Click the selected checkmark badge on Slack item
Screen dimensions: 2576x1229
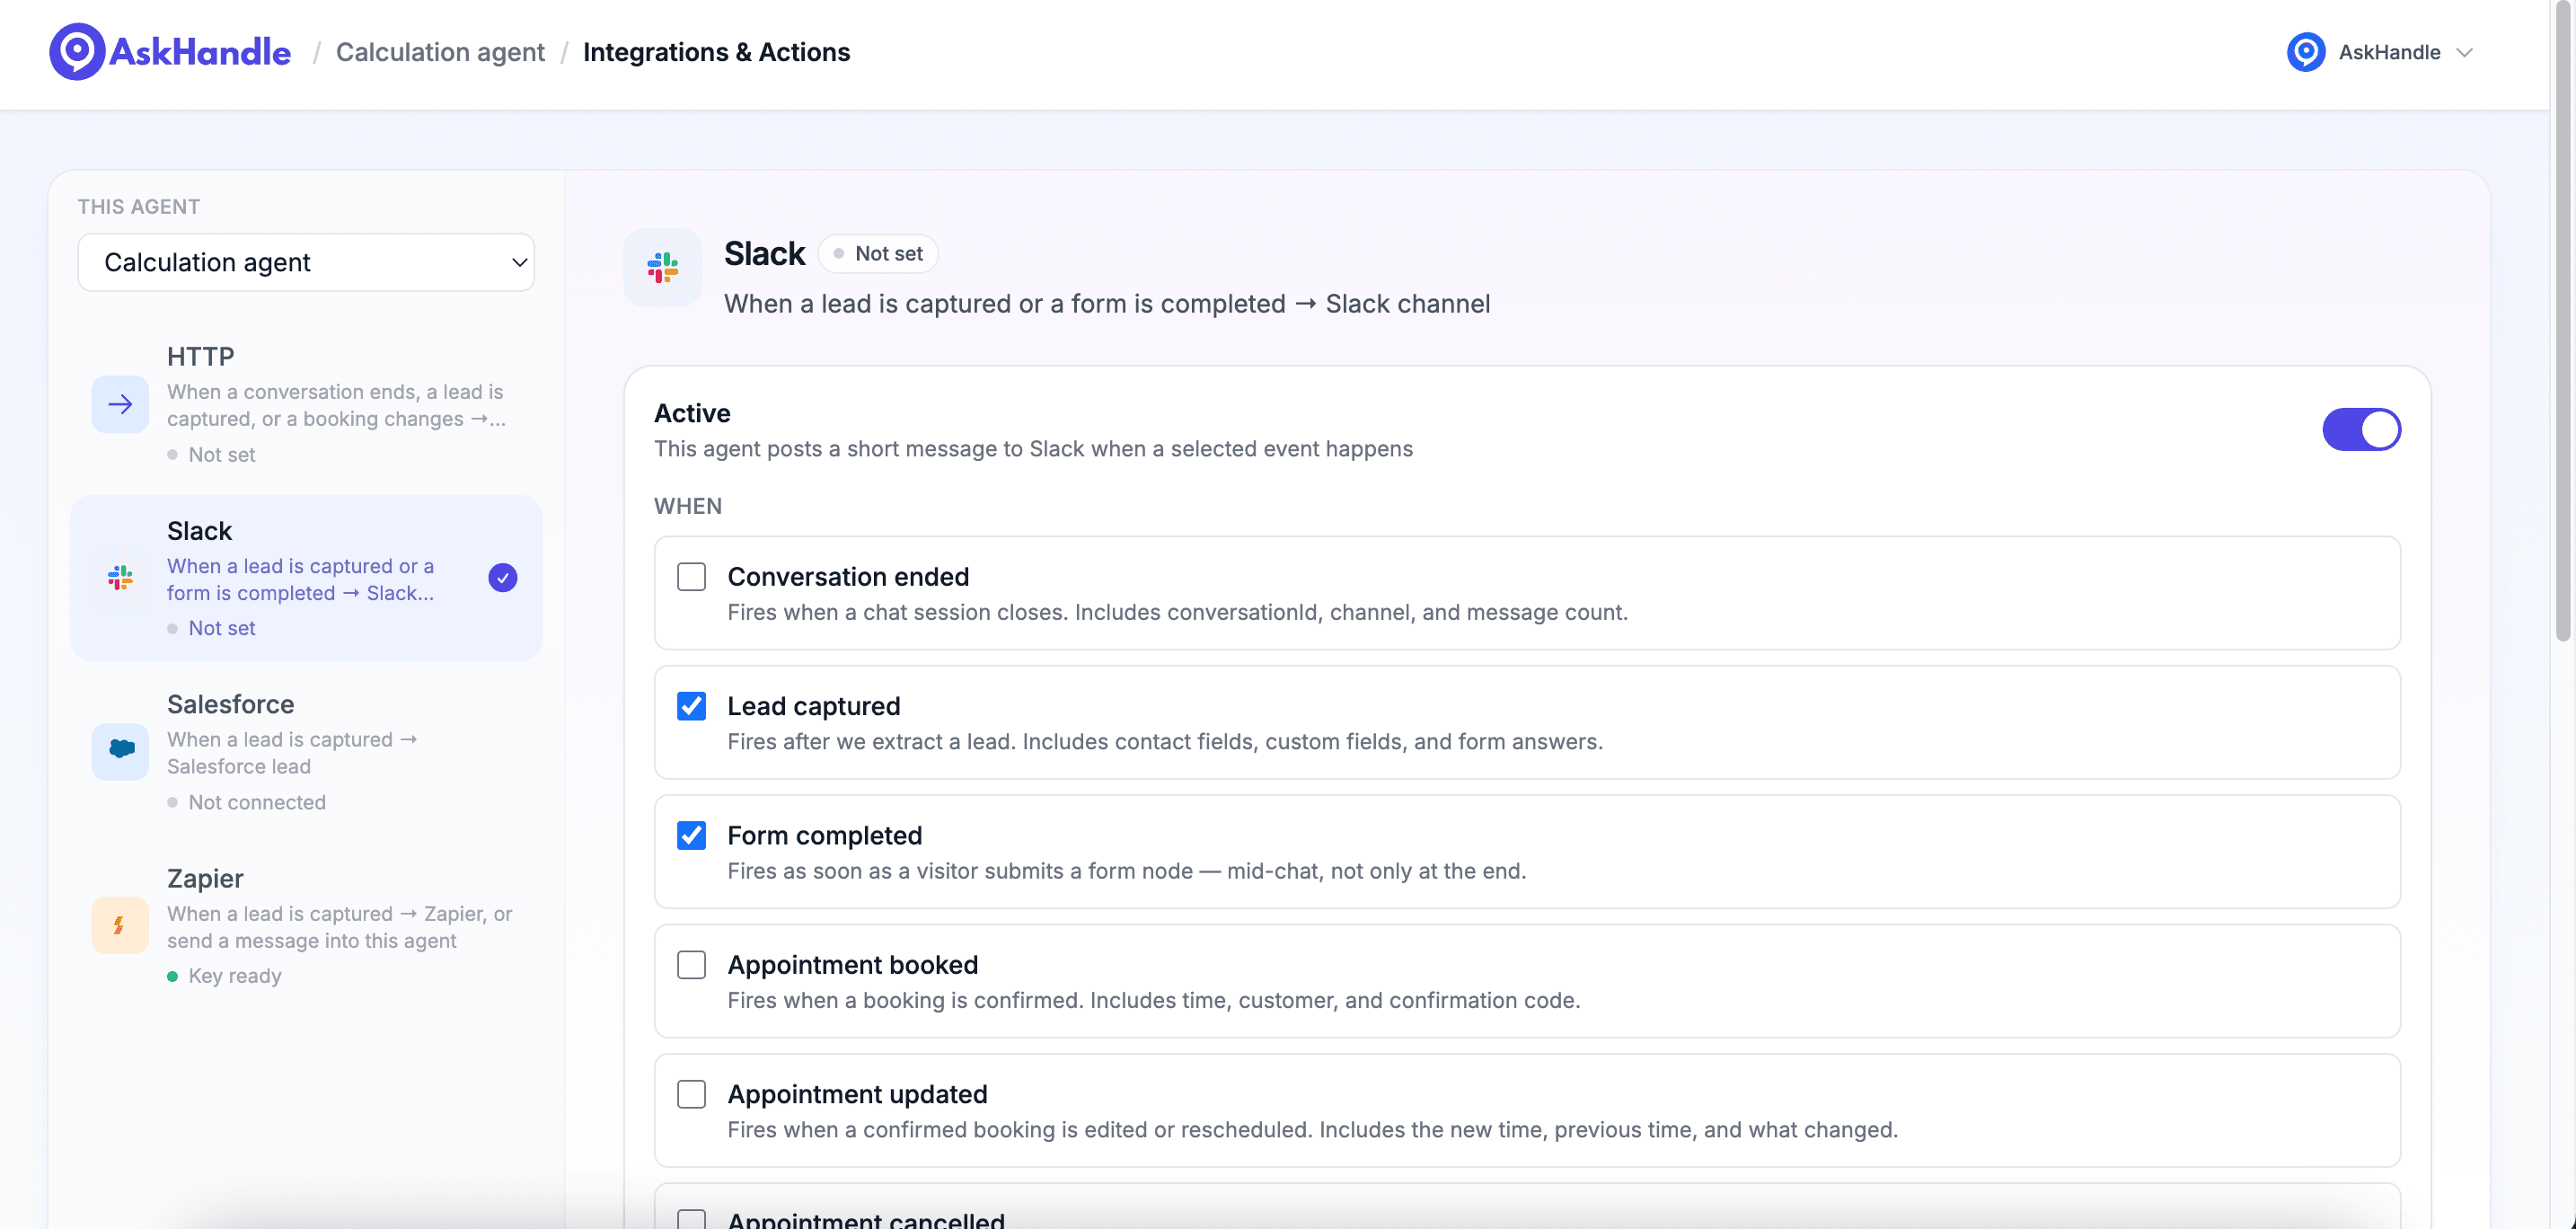coord(503,577)
